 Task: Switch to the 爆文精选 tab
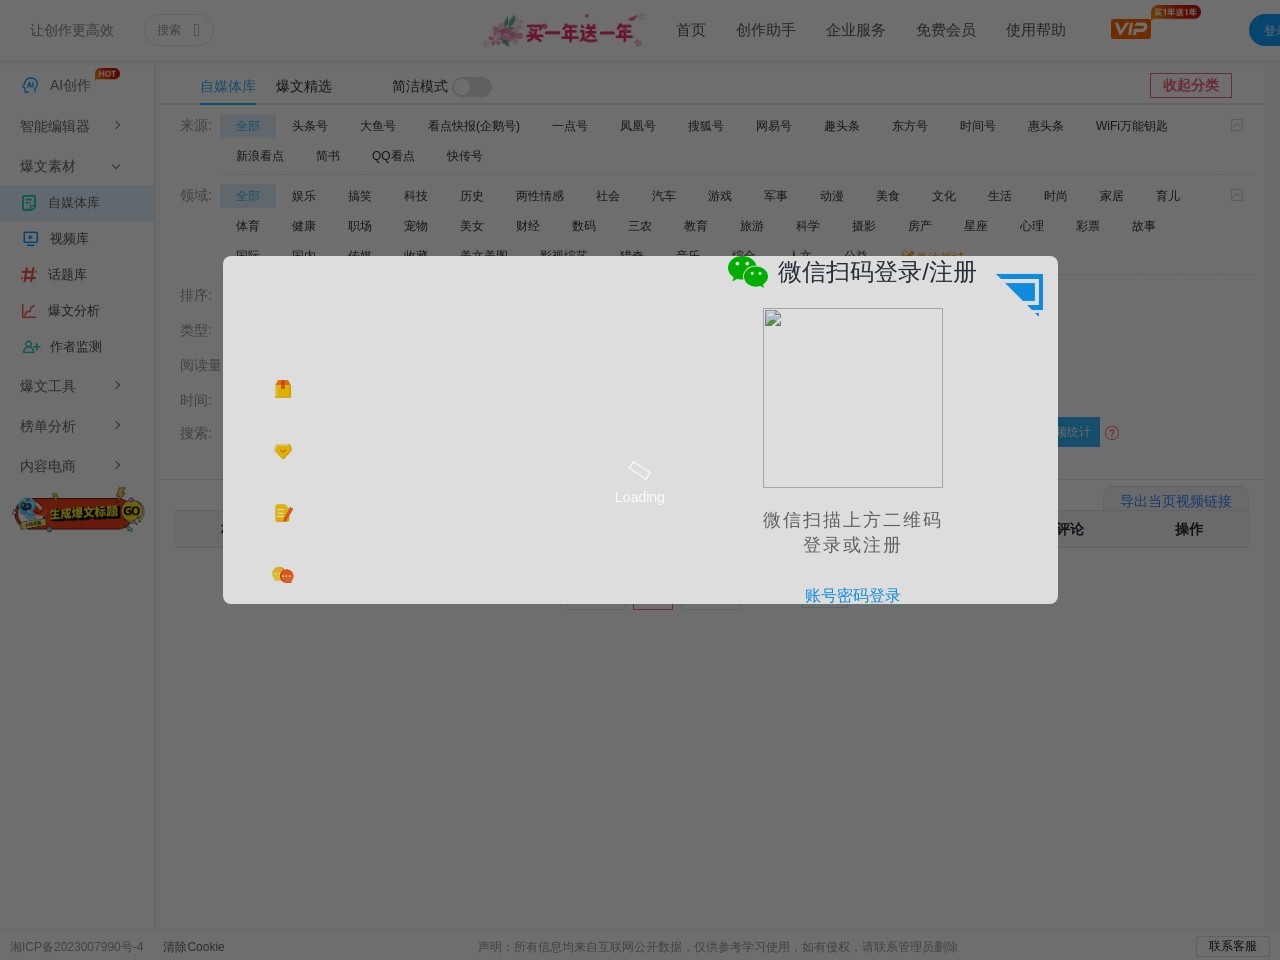(304, 86)
